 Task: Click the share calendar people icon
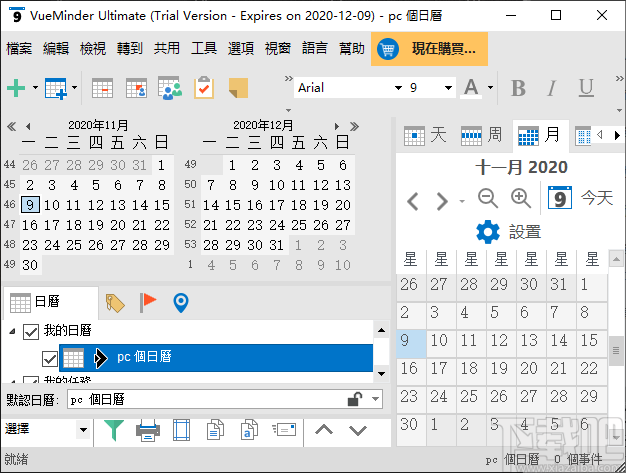170,88
